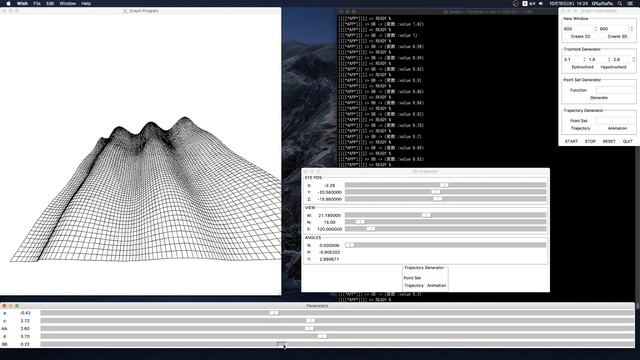The height and width of the screenshot is (360, 640).
Task: Click the stepper arrows of New Window width field
Action: 596,29
